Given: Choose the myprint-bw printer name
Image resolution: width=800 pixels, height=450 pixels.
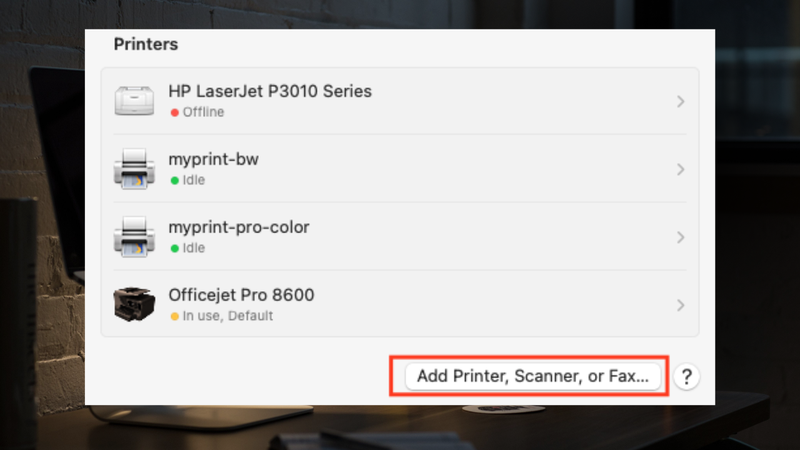Looking at the screenshot, I should click(213, 160).
